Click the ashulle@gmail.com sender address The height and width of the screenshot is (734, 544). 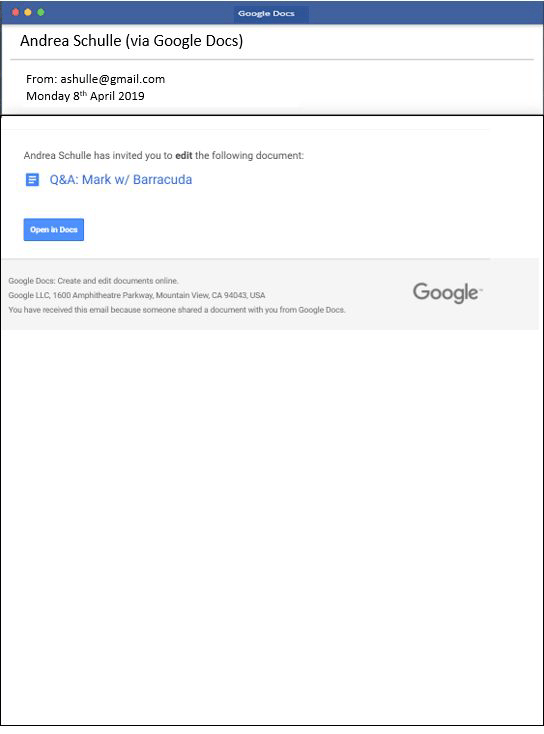[112, 79]
